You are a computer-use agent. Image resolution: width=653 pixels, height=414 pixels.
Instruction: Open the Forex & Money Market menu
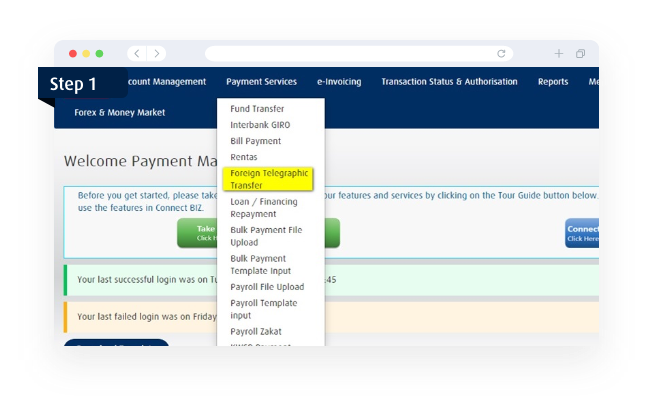click(120, 112)
